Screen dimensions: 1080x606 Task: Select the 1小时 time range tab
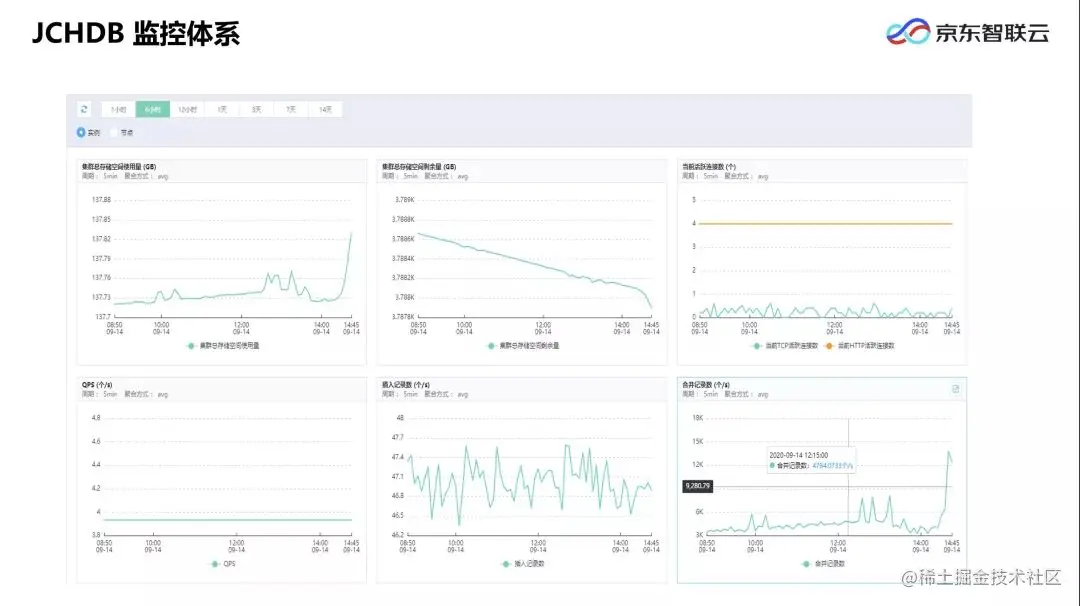click(x=118, y=109)
